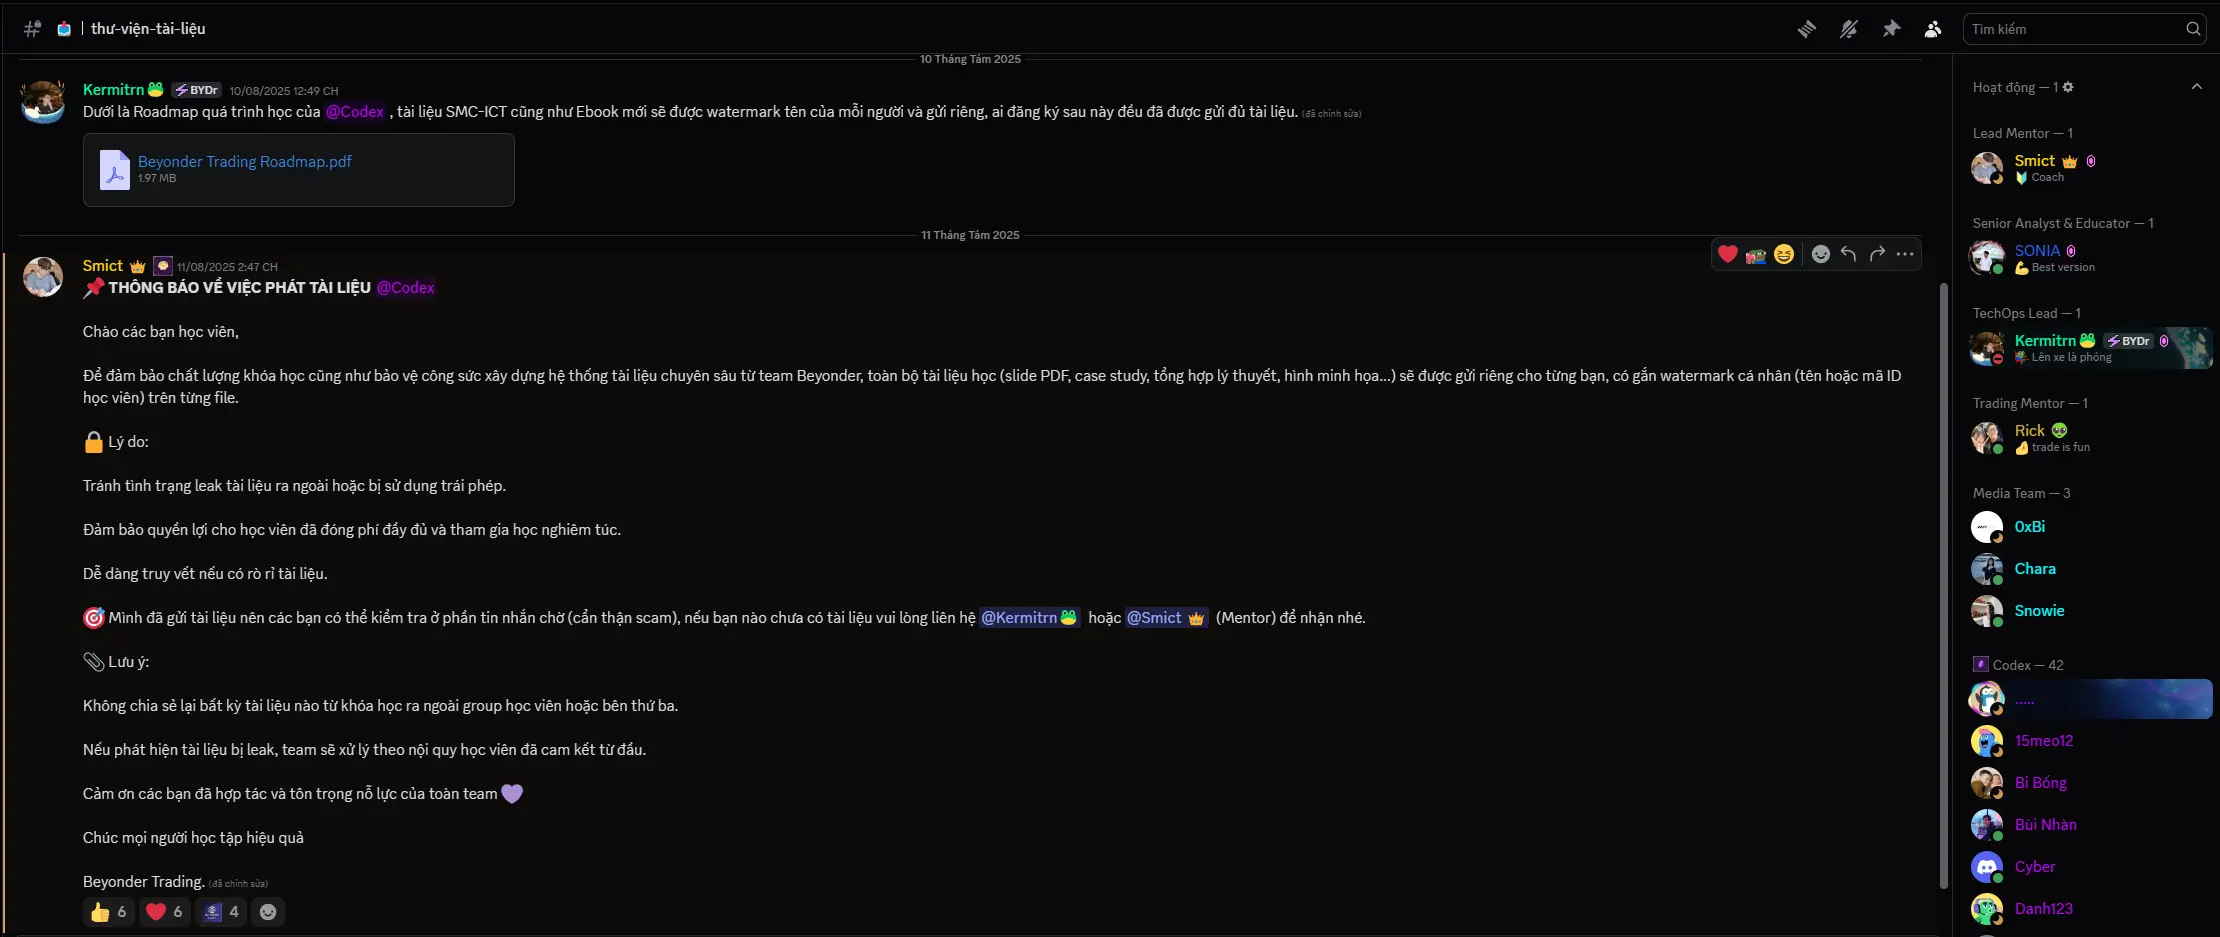The height and width of the screenshot is (937, 2220).
Task: Toggle the thumbs-up reaction with 6
Action: point(109,912)
